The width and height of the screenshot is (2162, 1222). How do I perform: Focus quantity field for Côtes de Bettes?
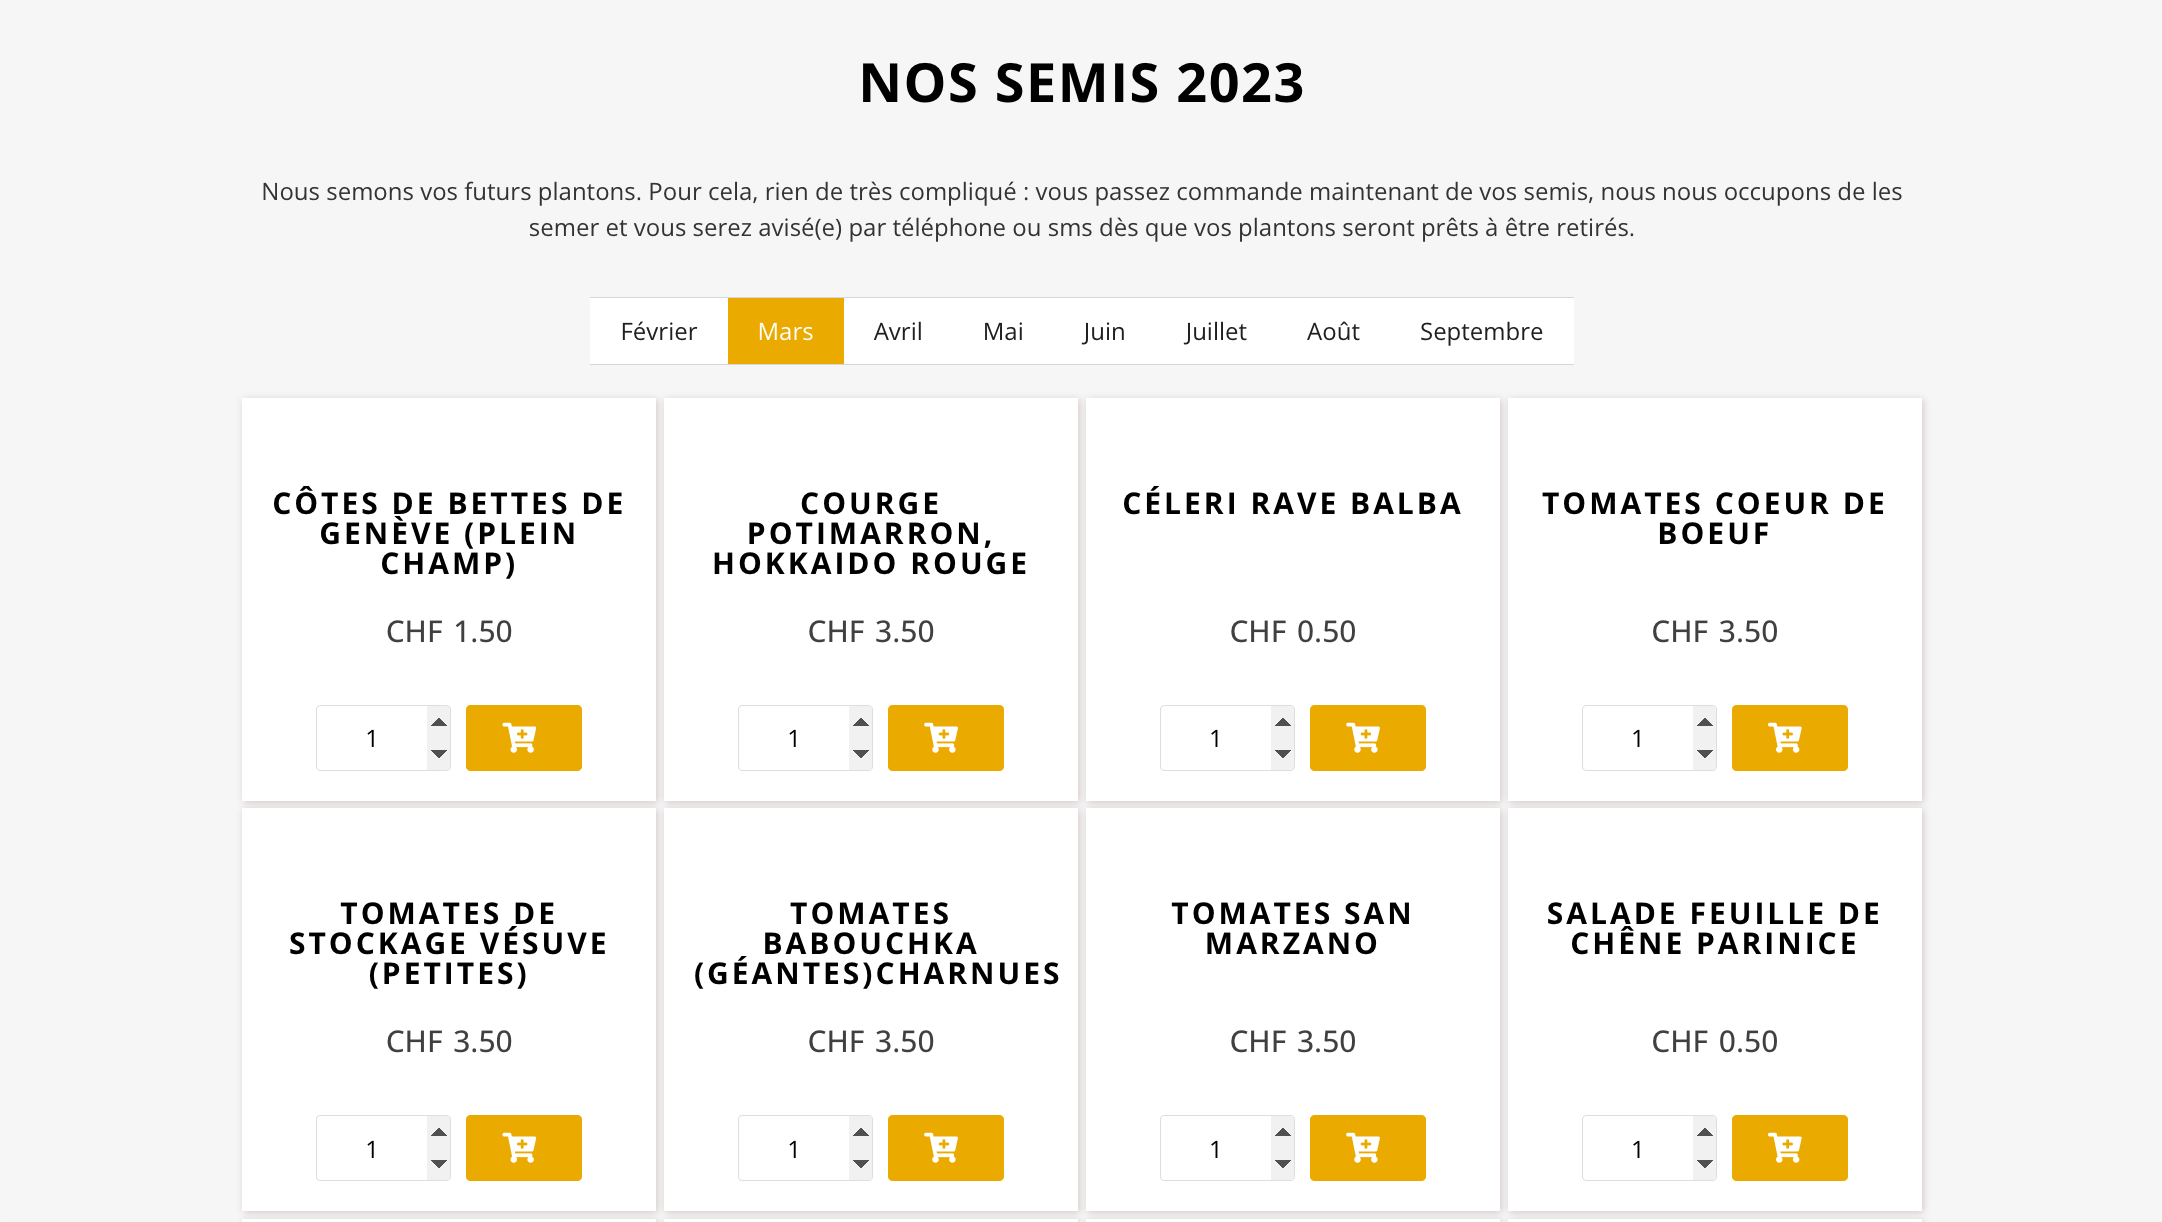[x=372, y=738]
